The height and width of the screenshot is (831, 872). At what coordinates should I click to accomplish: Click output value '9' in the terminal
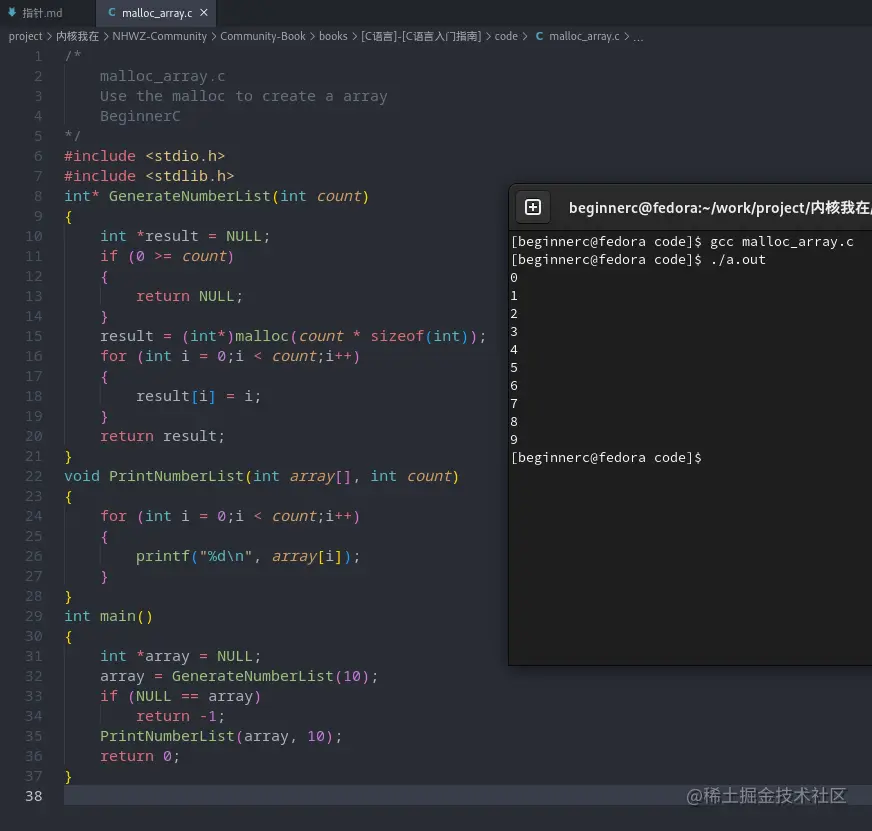pyautogui.click(x=514, y=439)
